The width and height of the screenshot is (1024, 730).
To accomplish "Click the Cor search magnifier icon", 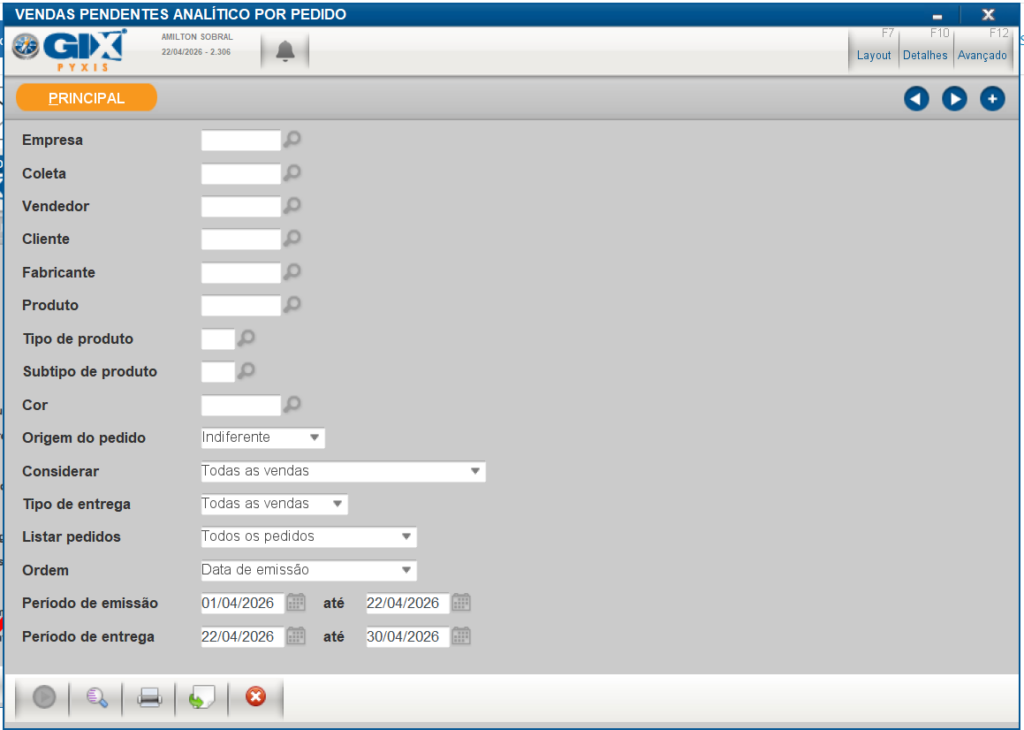I will point(292,404).
